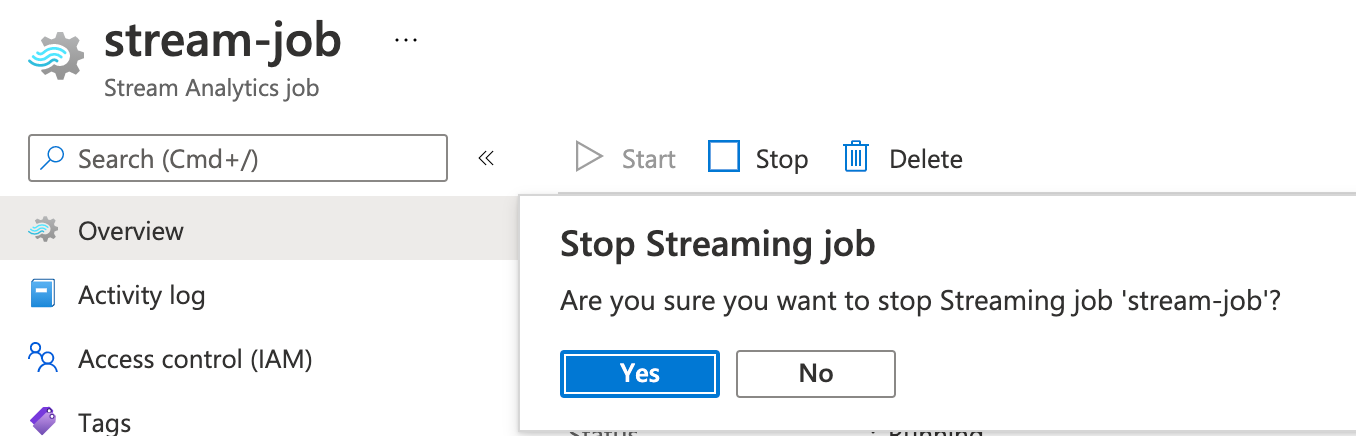Click the Delete text label in the toolbar

pos(926,159)
